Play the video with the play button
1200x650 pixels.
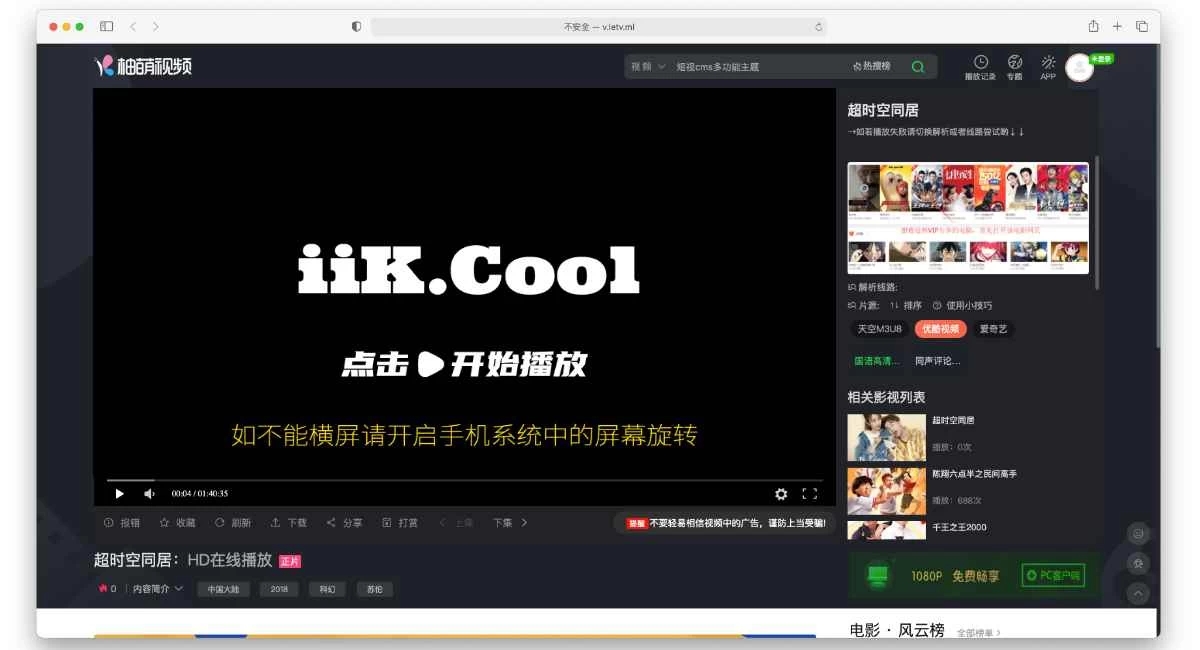coord(120,493)
